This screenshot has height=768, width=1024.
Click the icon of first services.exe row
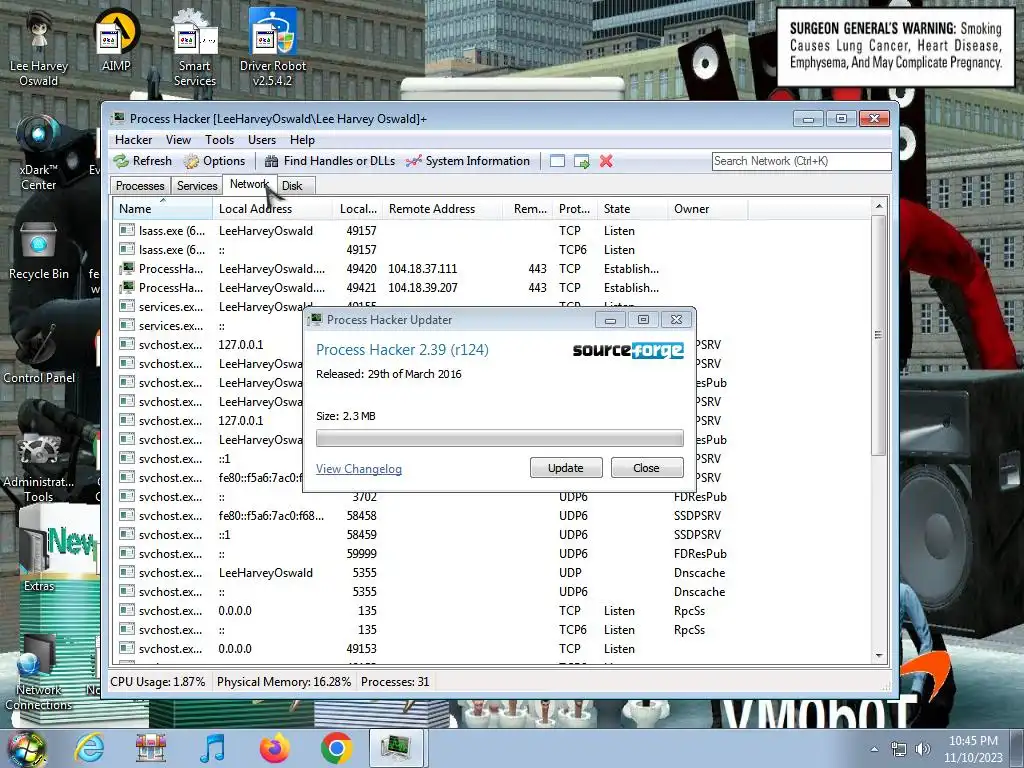pyautogui.click(x=127, y=306)
